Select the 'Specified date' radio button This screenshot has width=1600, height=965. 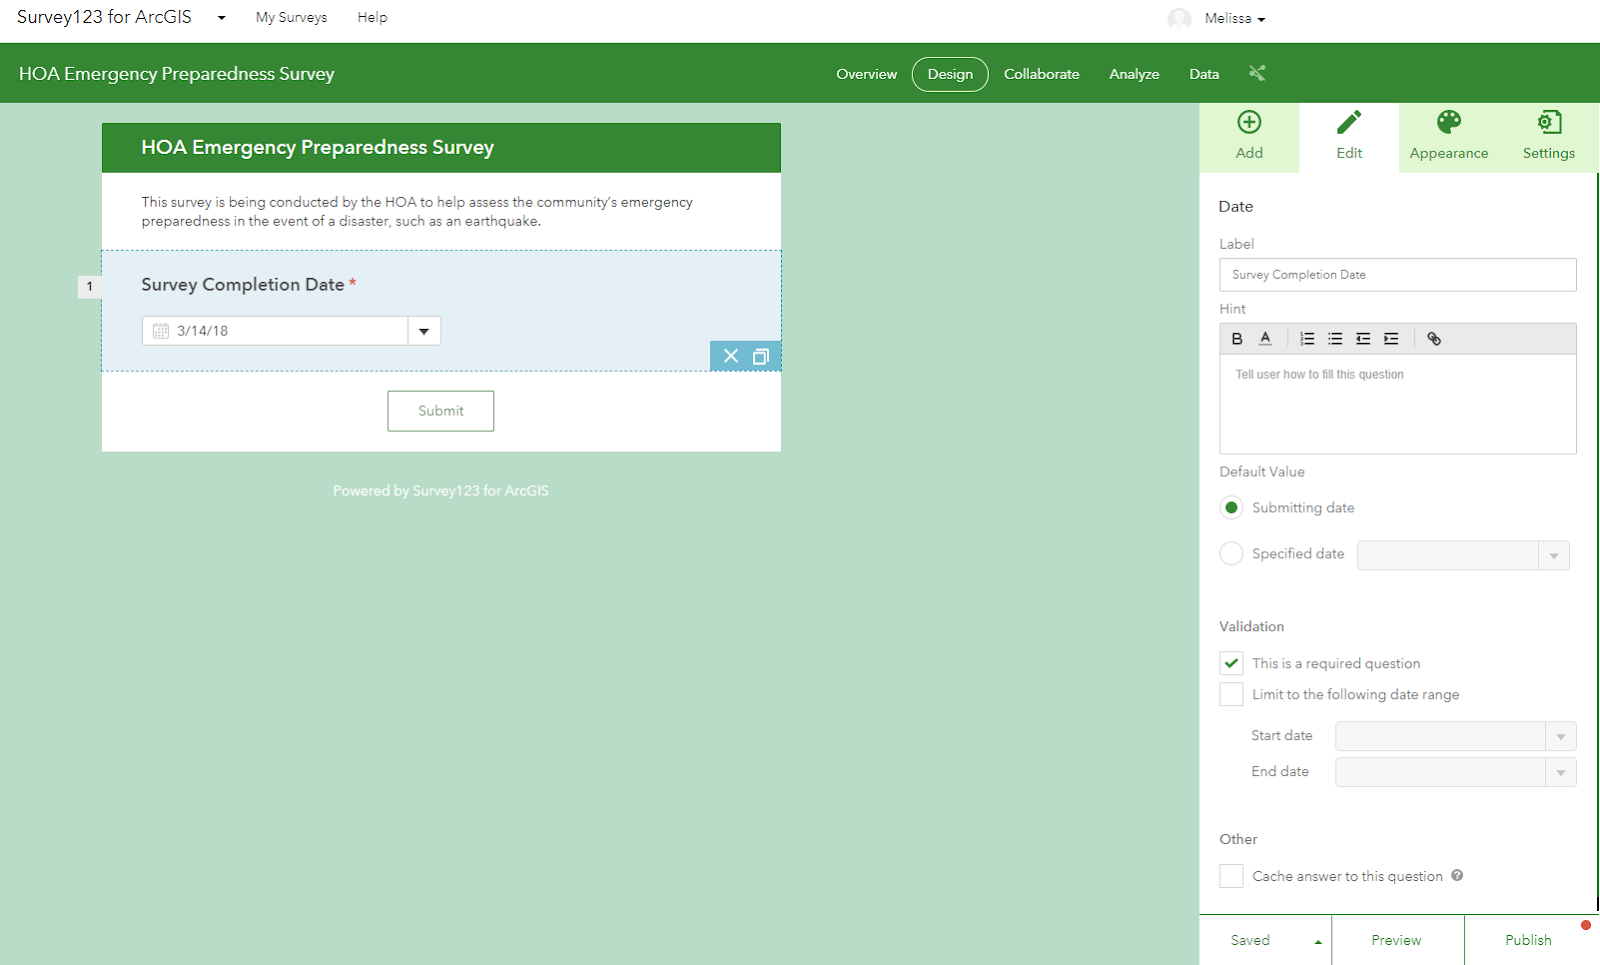point(1231,553)
